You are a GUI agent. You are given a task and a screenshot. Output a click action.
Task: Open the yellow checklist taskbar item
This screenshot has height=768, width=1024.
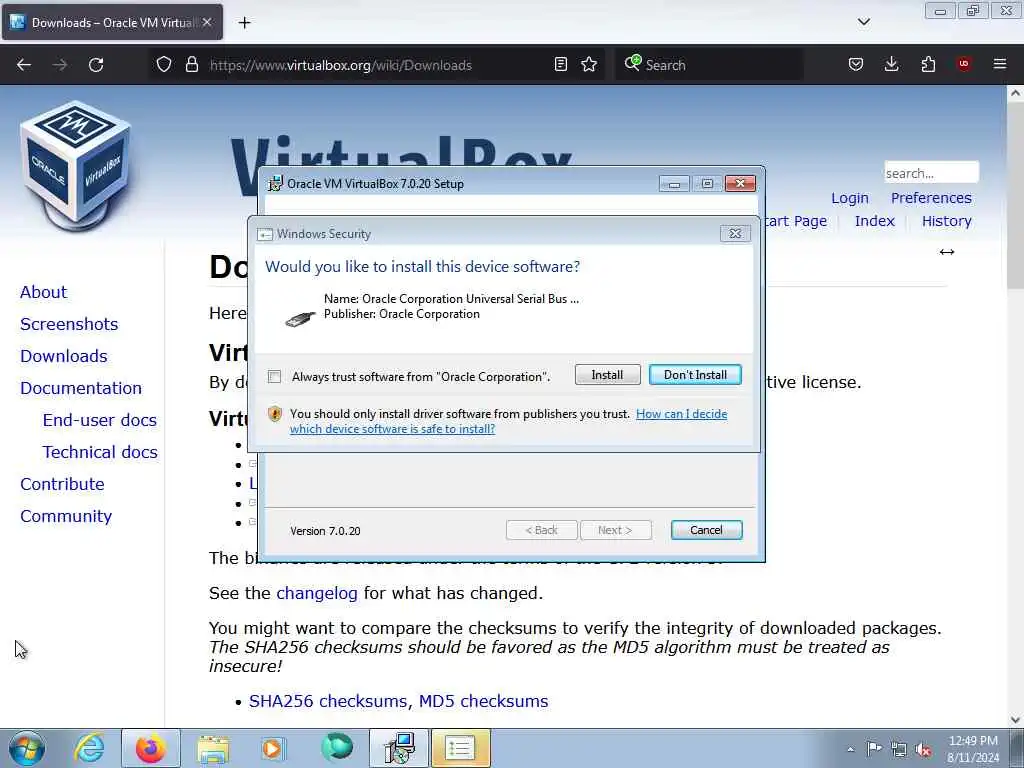coord(460,748)
